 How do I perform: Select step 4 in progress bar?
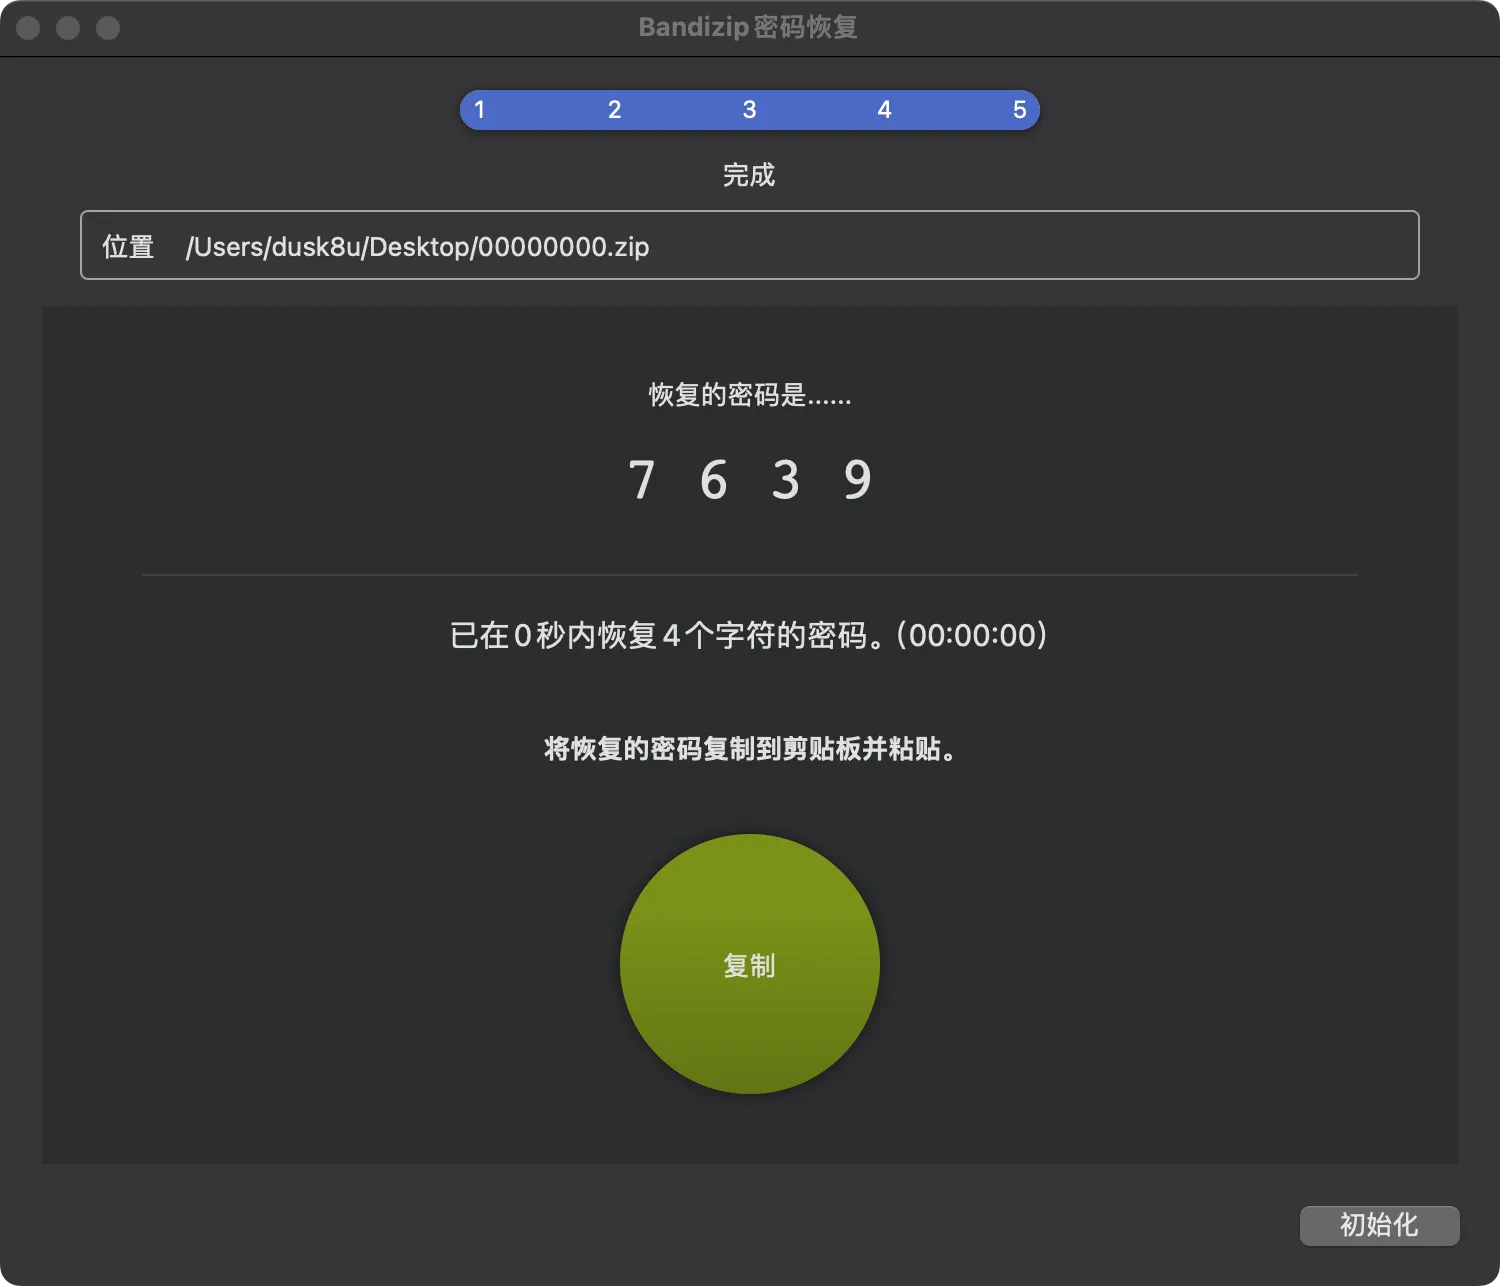click(884, 110)
